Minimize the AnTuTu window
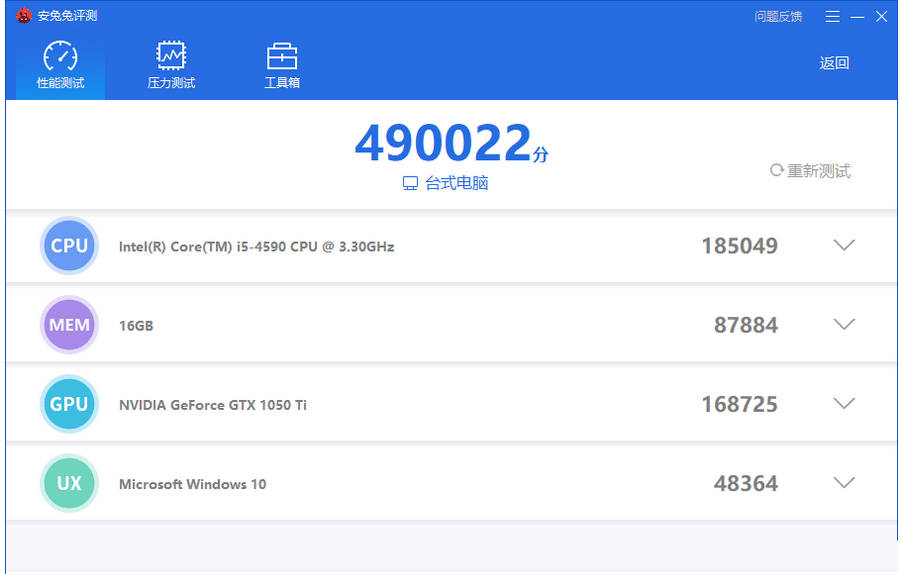Viewport: 901px width, 574px height. 857,17
